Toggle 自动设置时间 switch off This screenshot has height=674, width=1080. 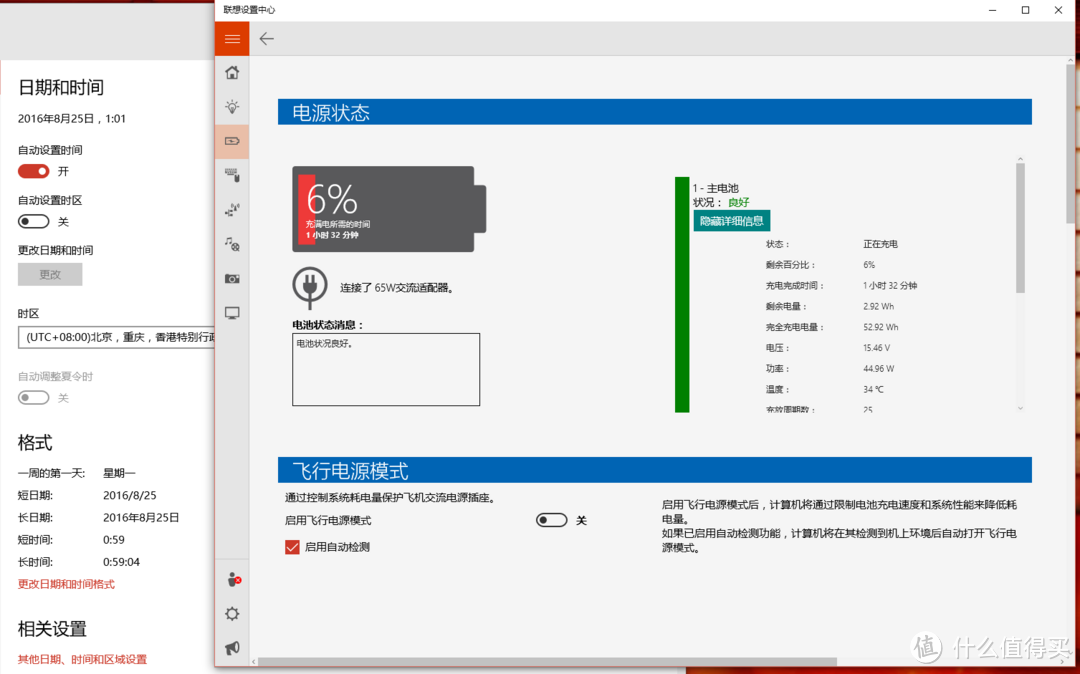[34, 171]
